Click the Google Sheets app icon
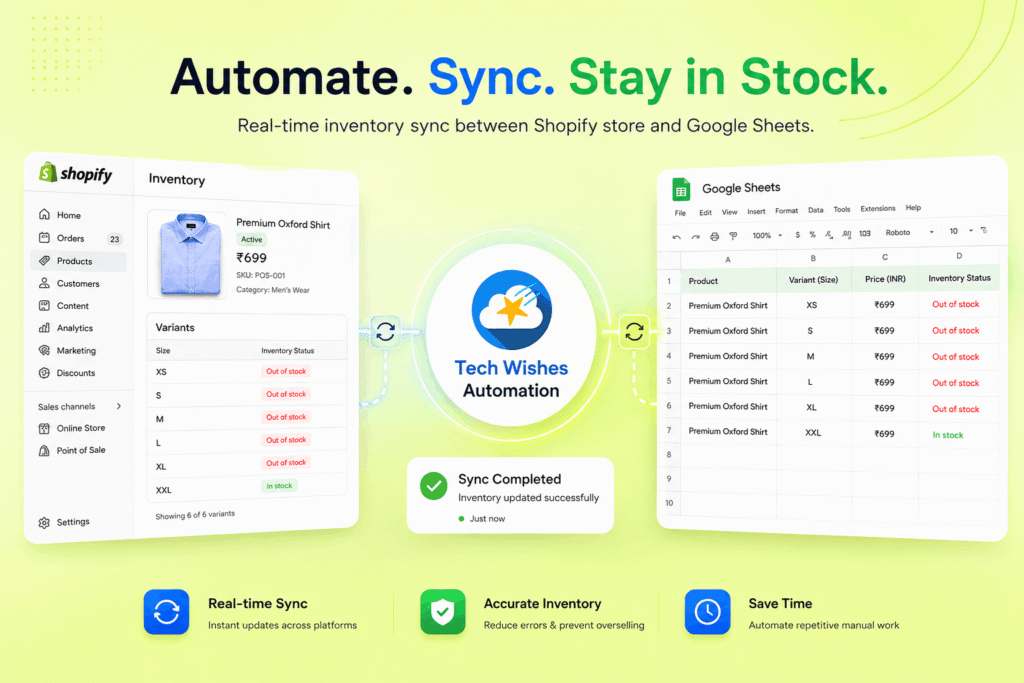 [681, 190]
